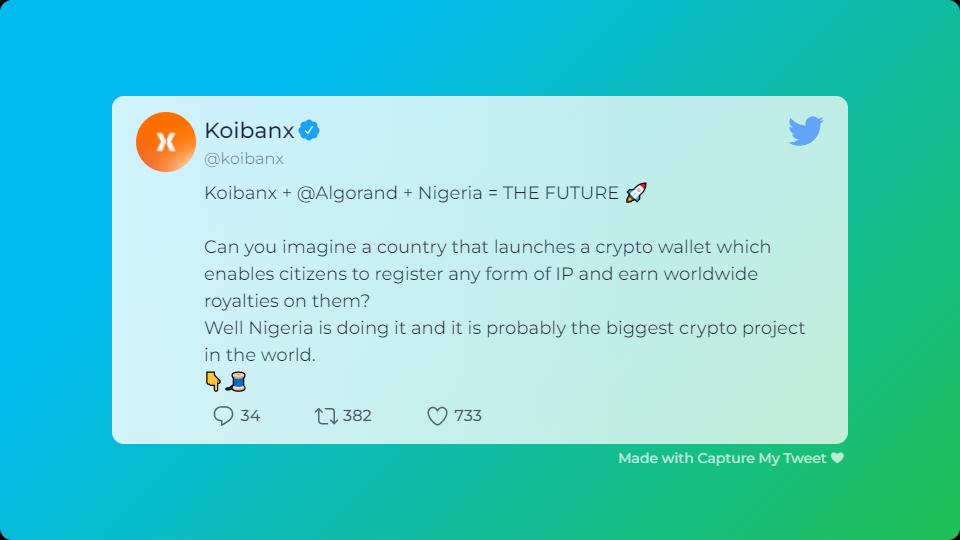Click the thread spool emoji
The image size is (960, 540).
pyautogui.click(x=236, y=381)
